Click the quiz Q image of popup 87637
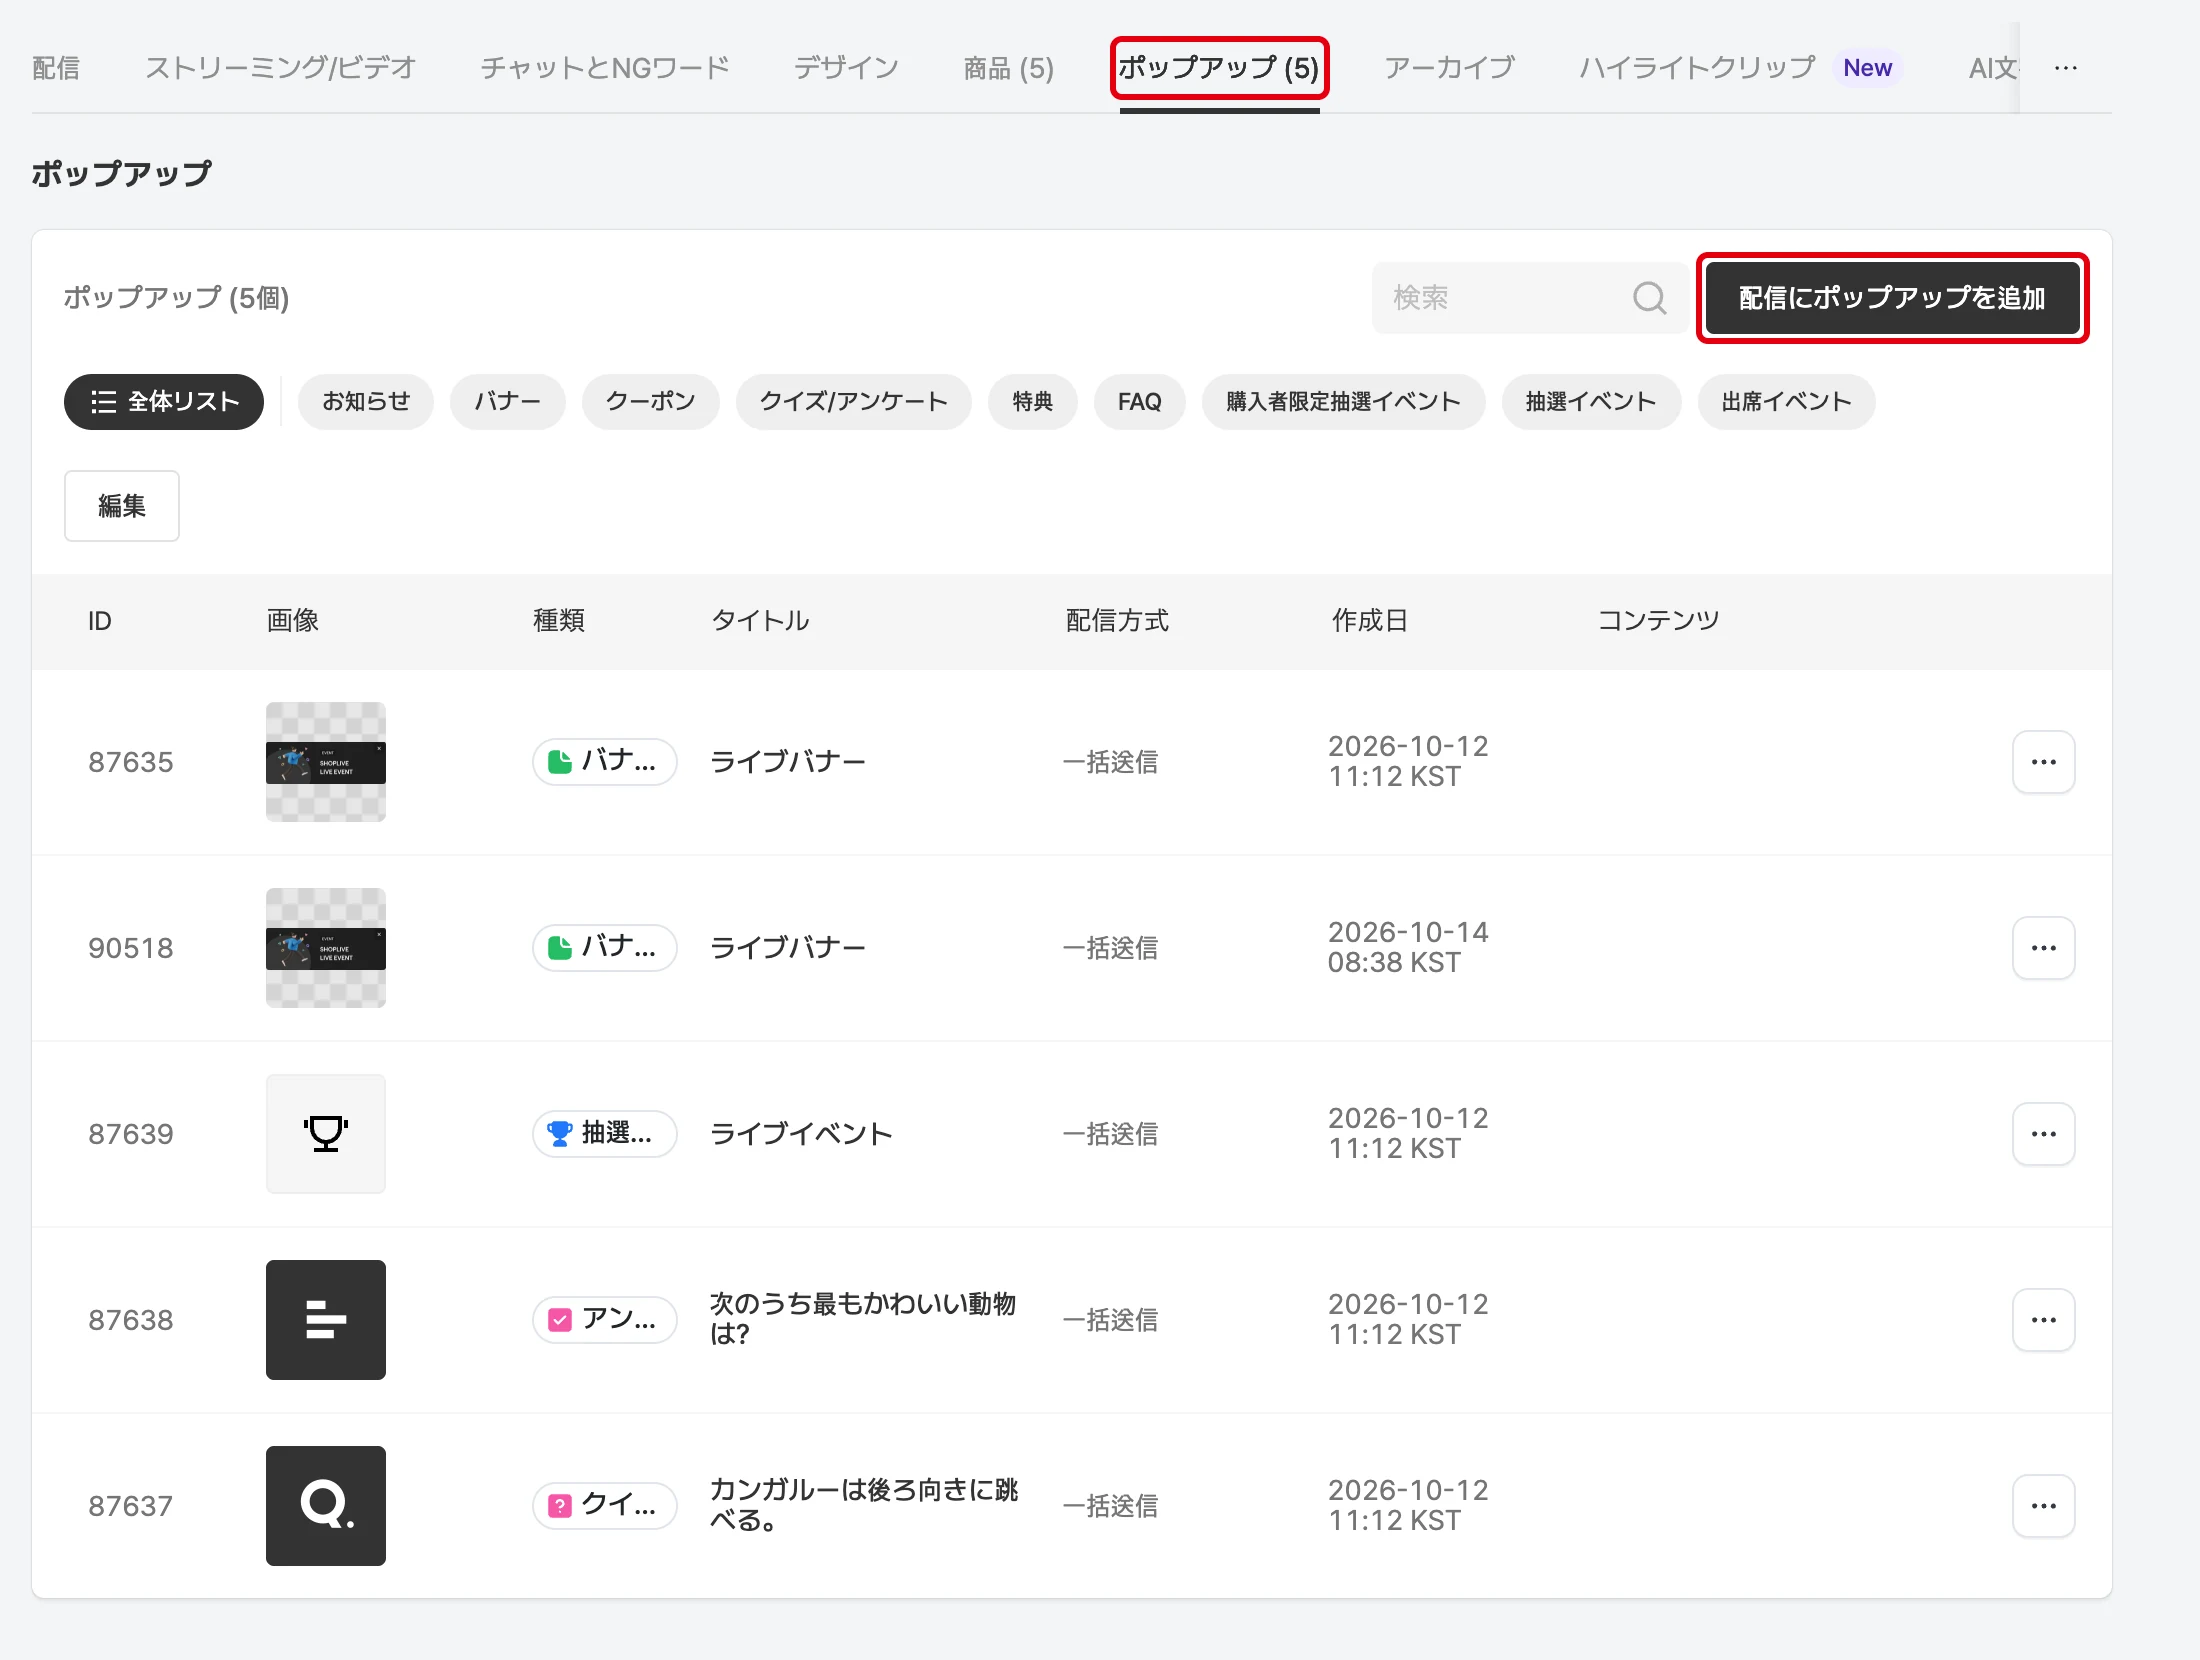Viewport: 2200px width, 1660px height. tap(326, 1506)
